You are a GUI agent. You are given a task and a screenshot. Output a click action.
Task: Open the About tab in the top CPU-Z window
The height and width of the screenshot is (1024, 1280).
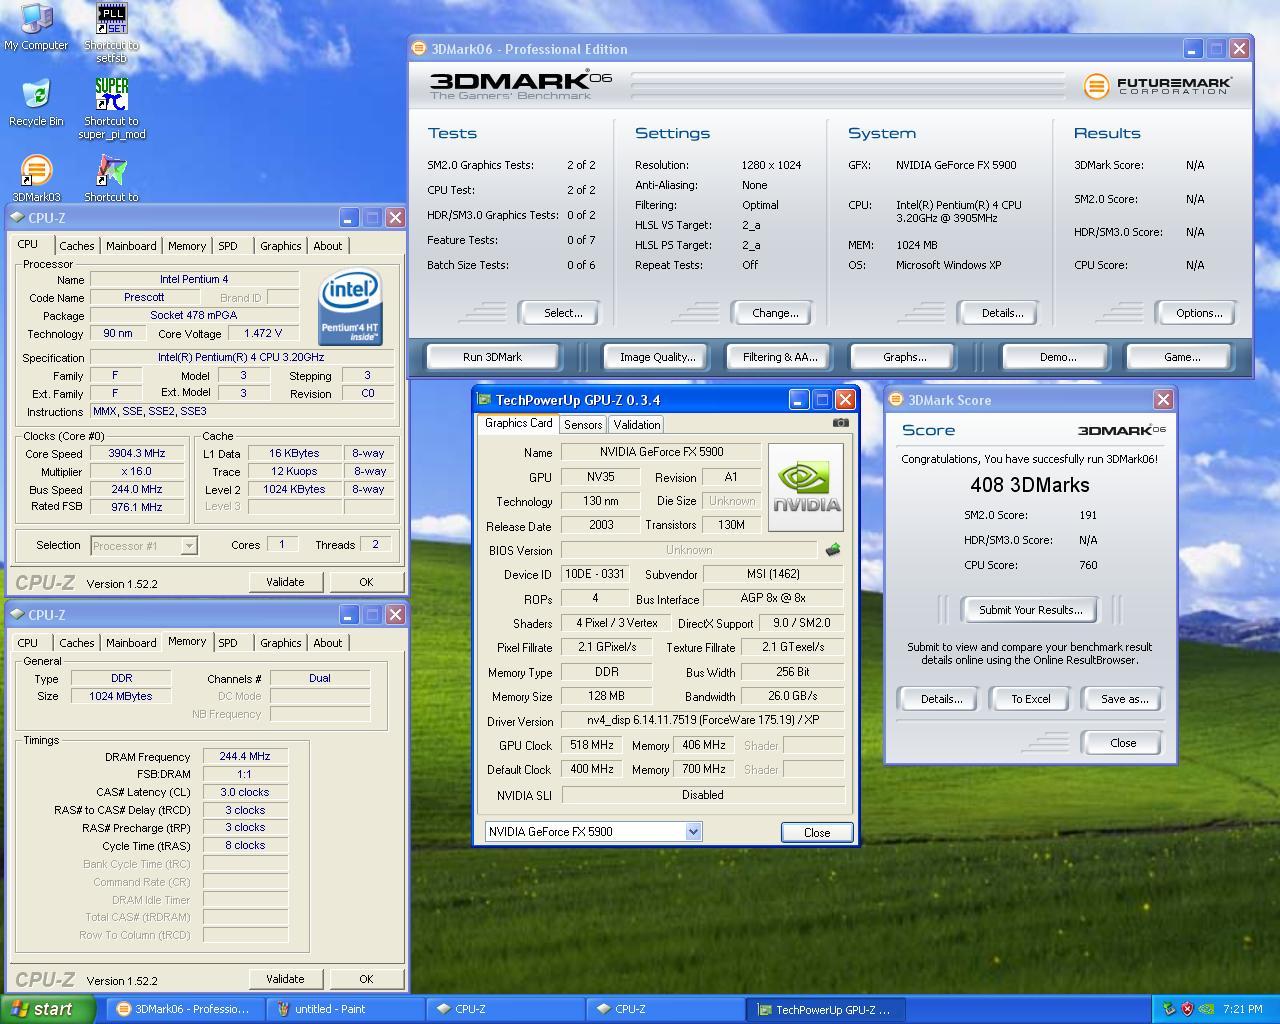pyautogui.click(x=328, y=246)
